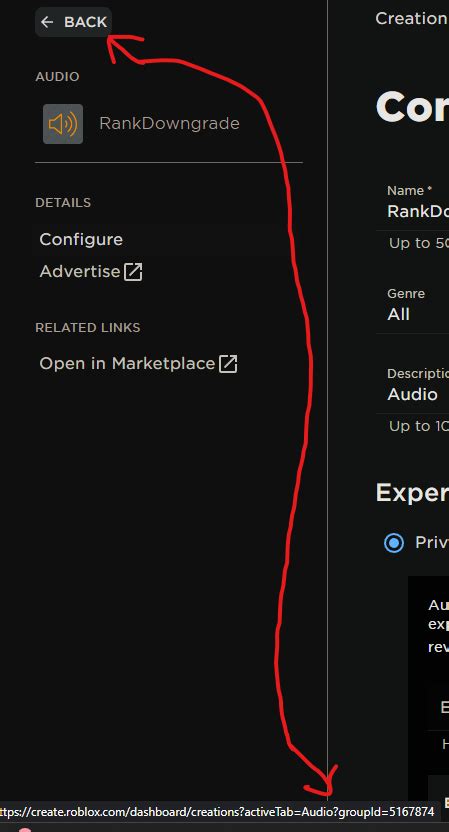Viewport: 449px width, 832px height.
Task: Open the Configure details page
Action: pyautogui.click(x=81, y=239)
